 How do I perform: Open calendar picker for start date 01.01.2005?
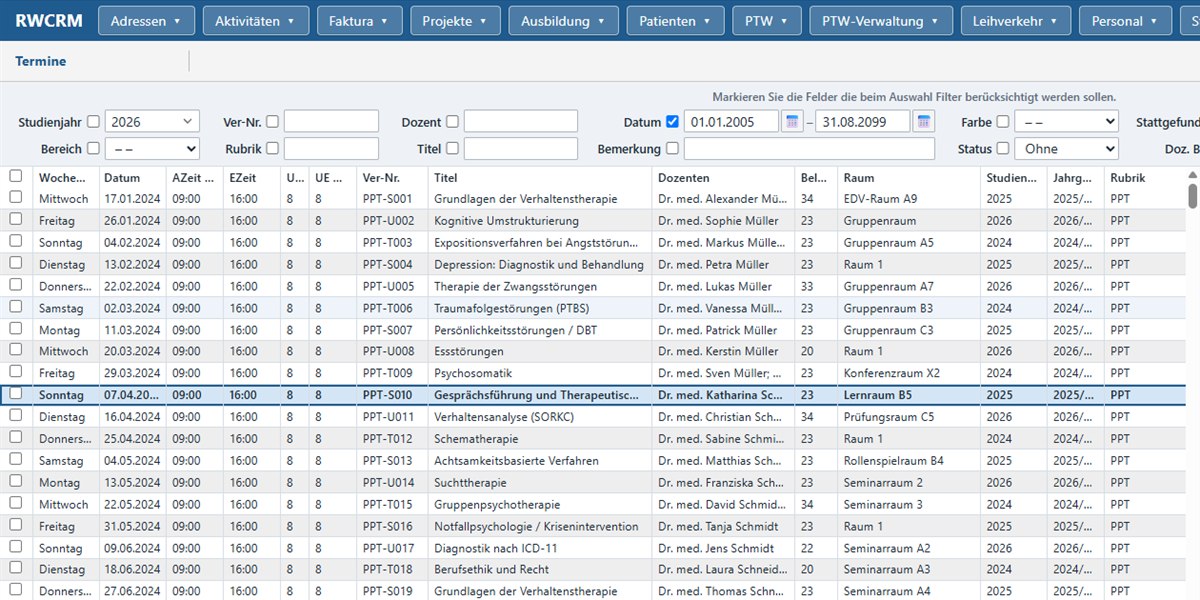click(792, 122)
